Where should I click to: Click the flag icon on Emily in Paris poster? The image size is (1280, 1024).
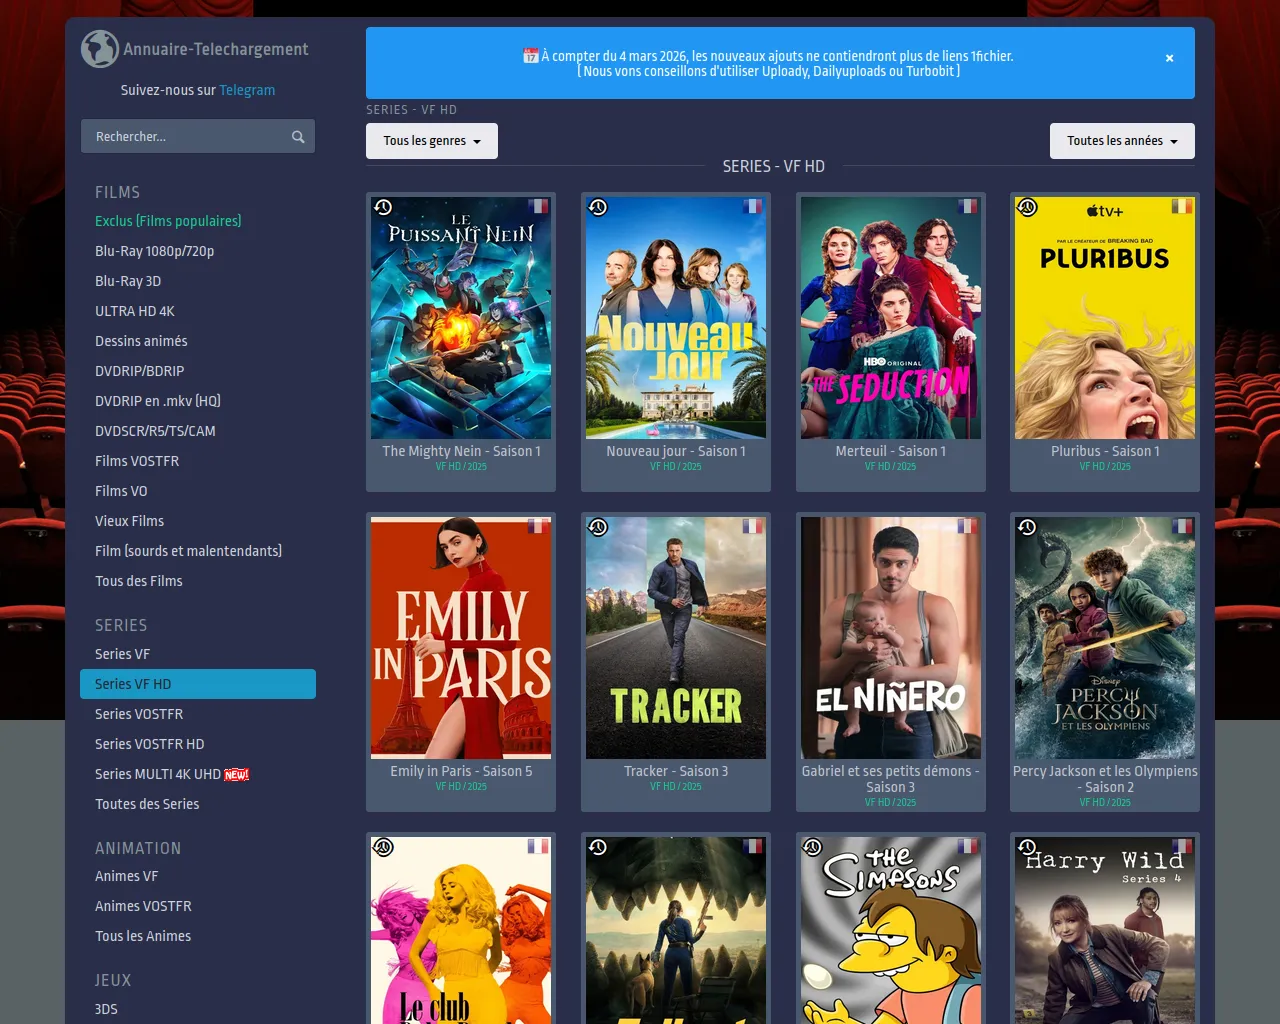pos(538,526)
